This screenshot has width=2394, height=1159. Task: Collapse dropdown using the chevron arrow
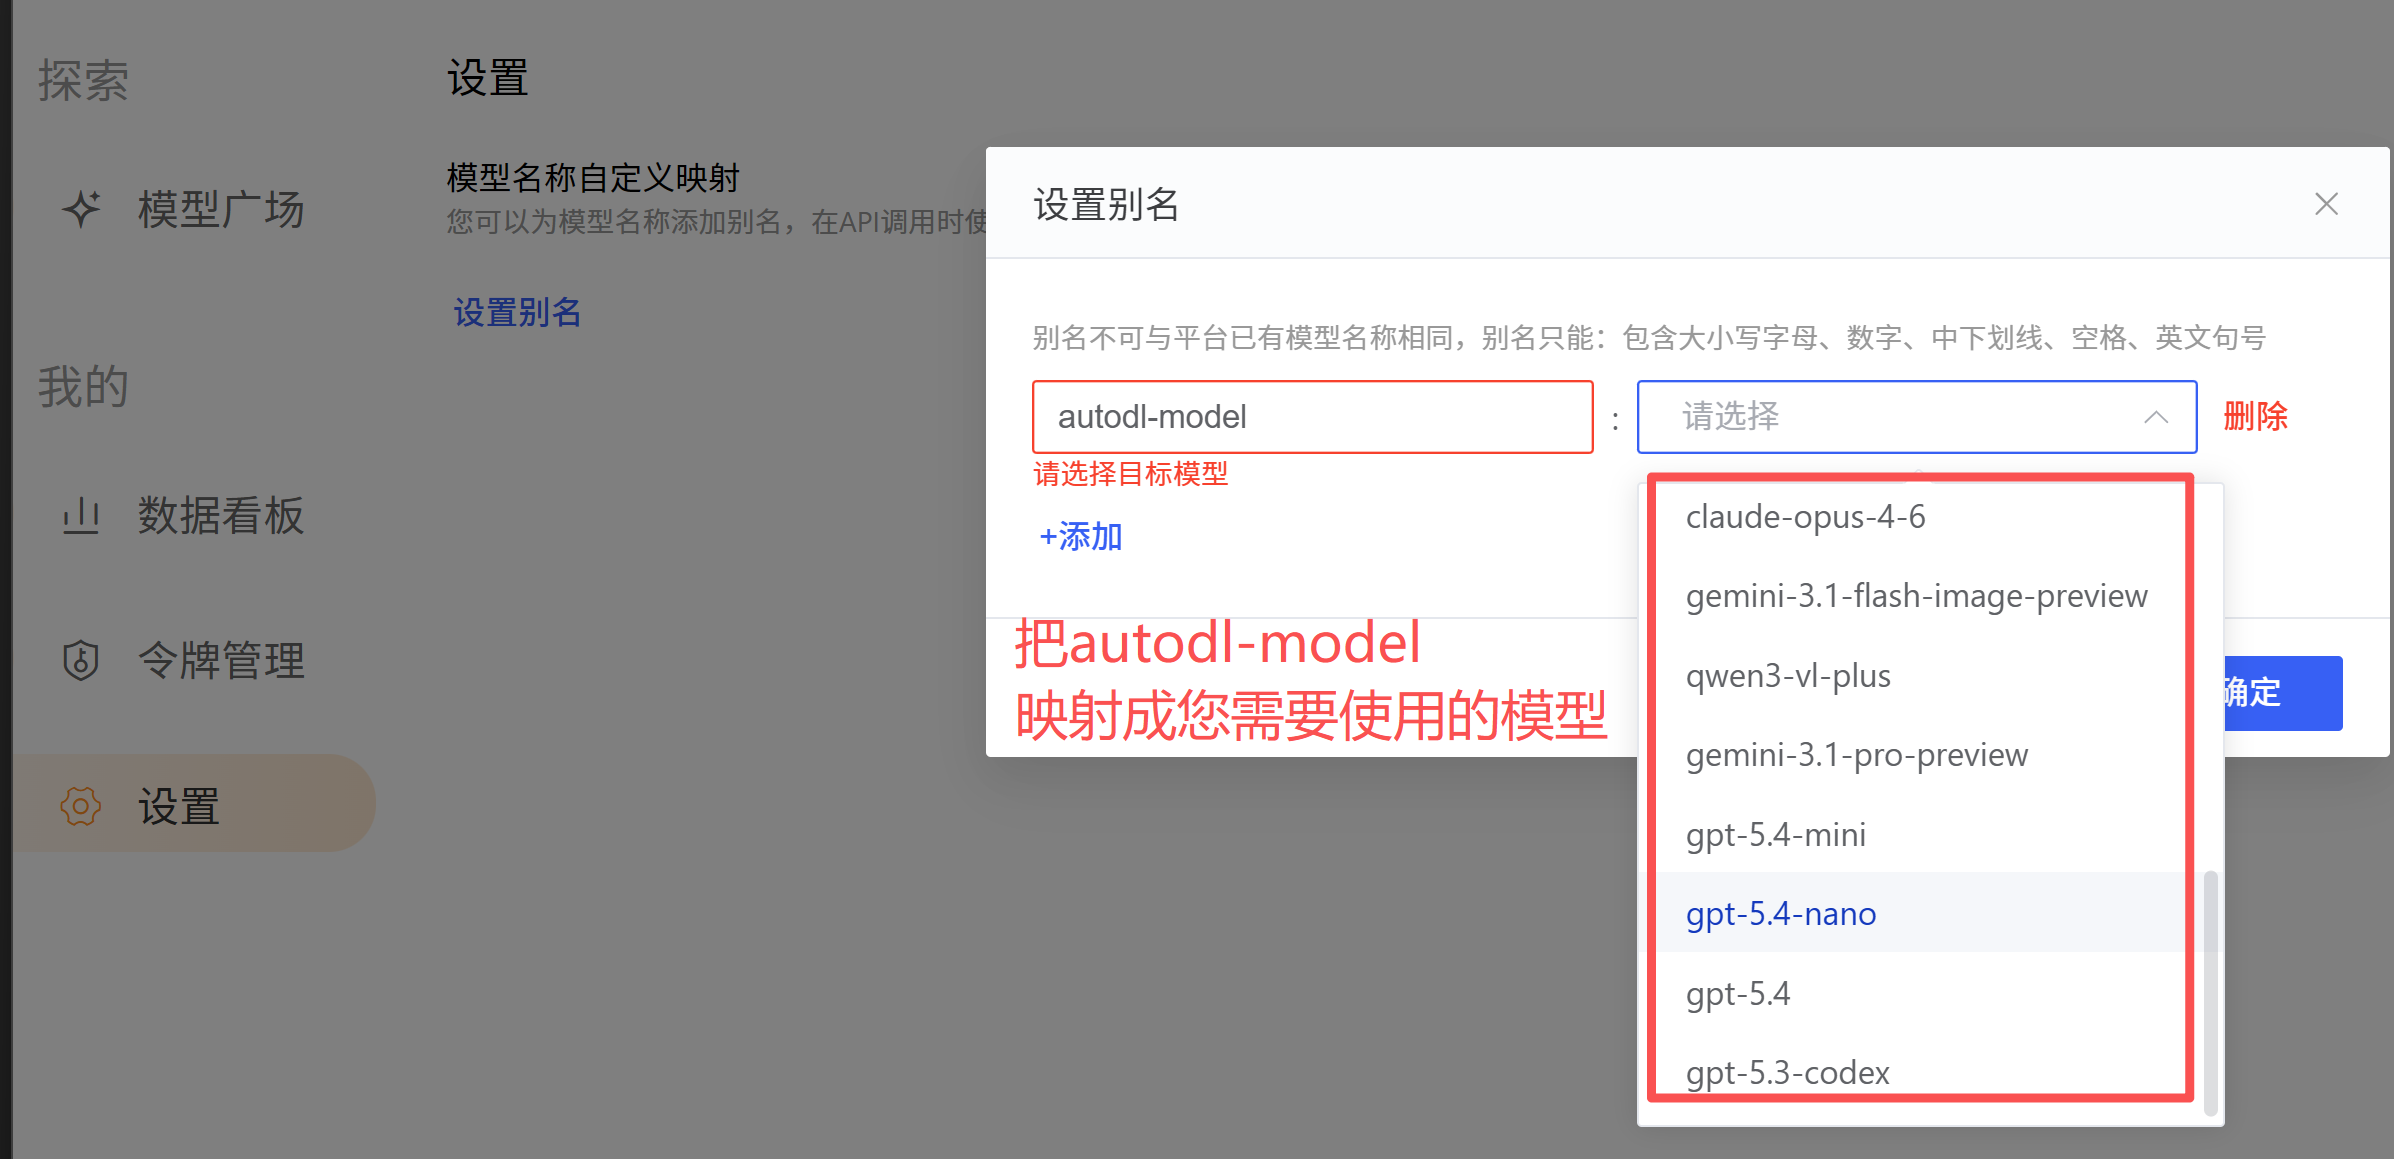pos(2155,417)
